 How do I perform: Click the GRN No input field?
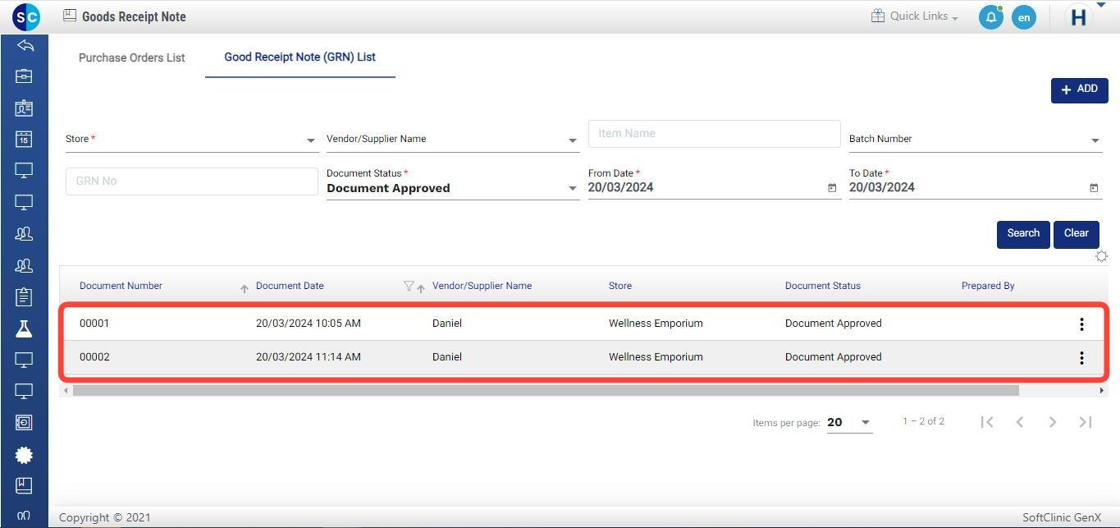(191, 181)
